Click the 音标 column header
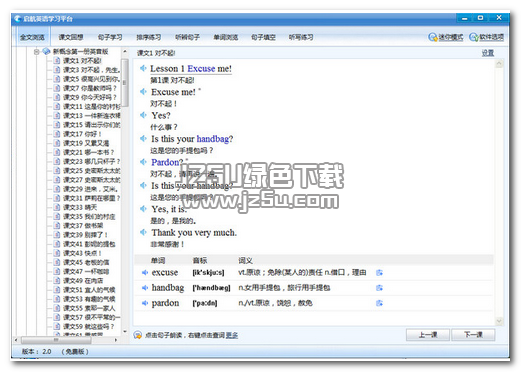Screen dimensions: 521x372 point(200,260)
